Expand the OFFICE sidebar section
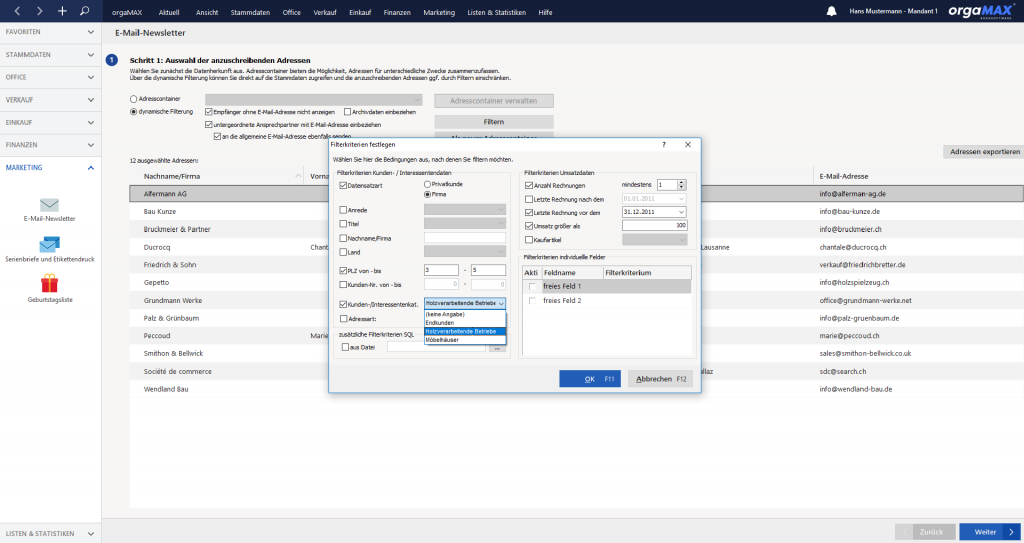Screen dimensions: 1024x543 50,77
